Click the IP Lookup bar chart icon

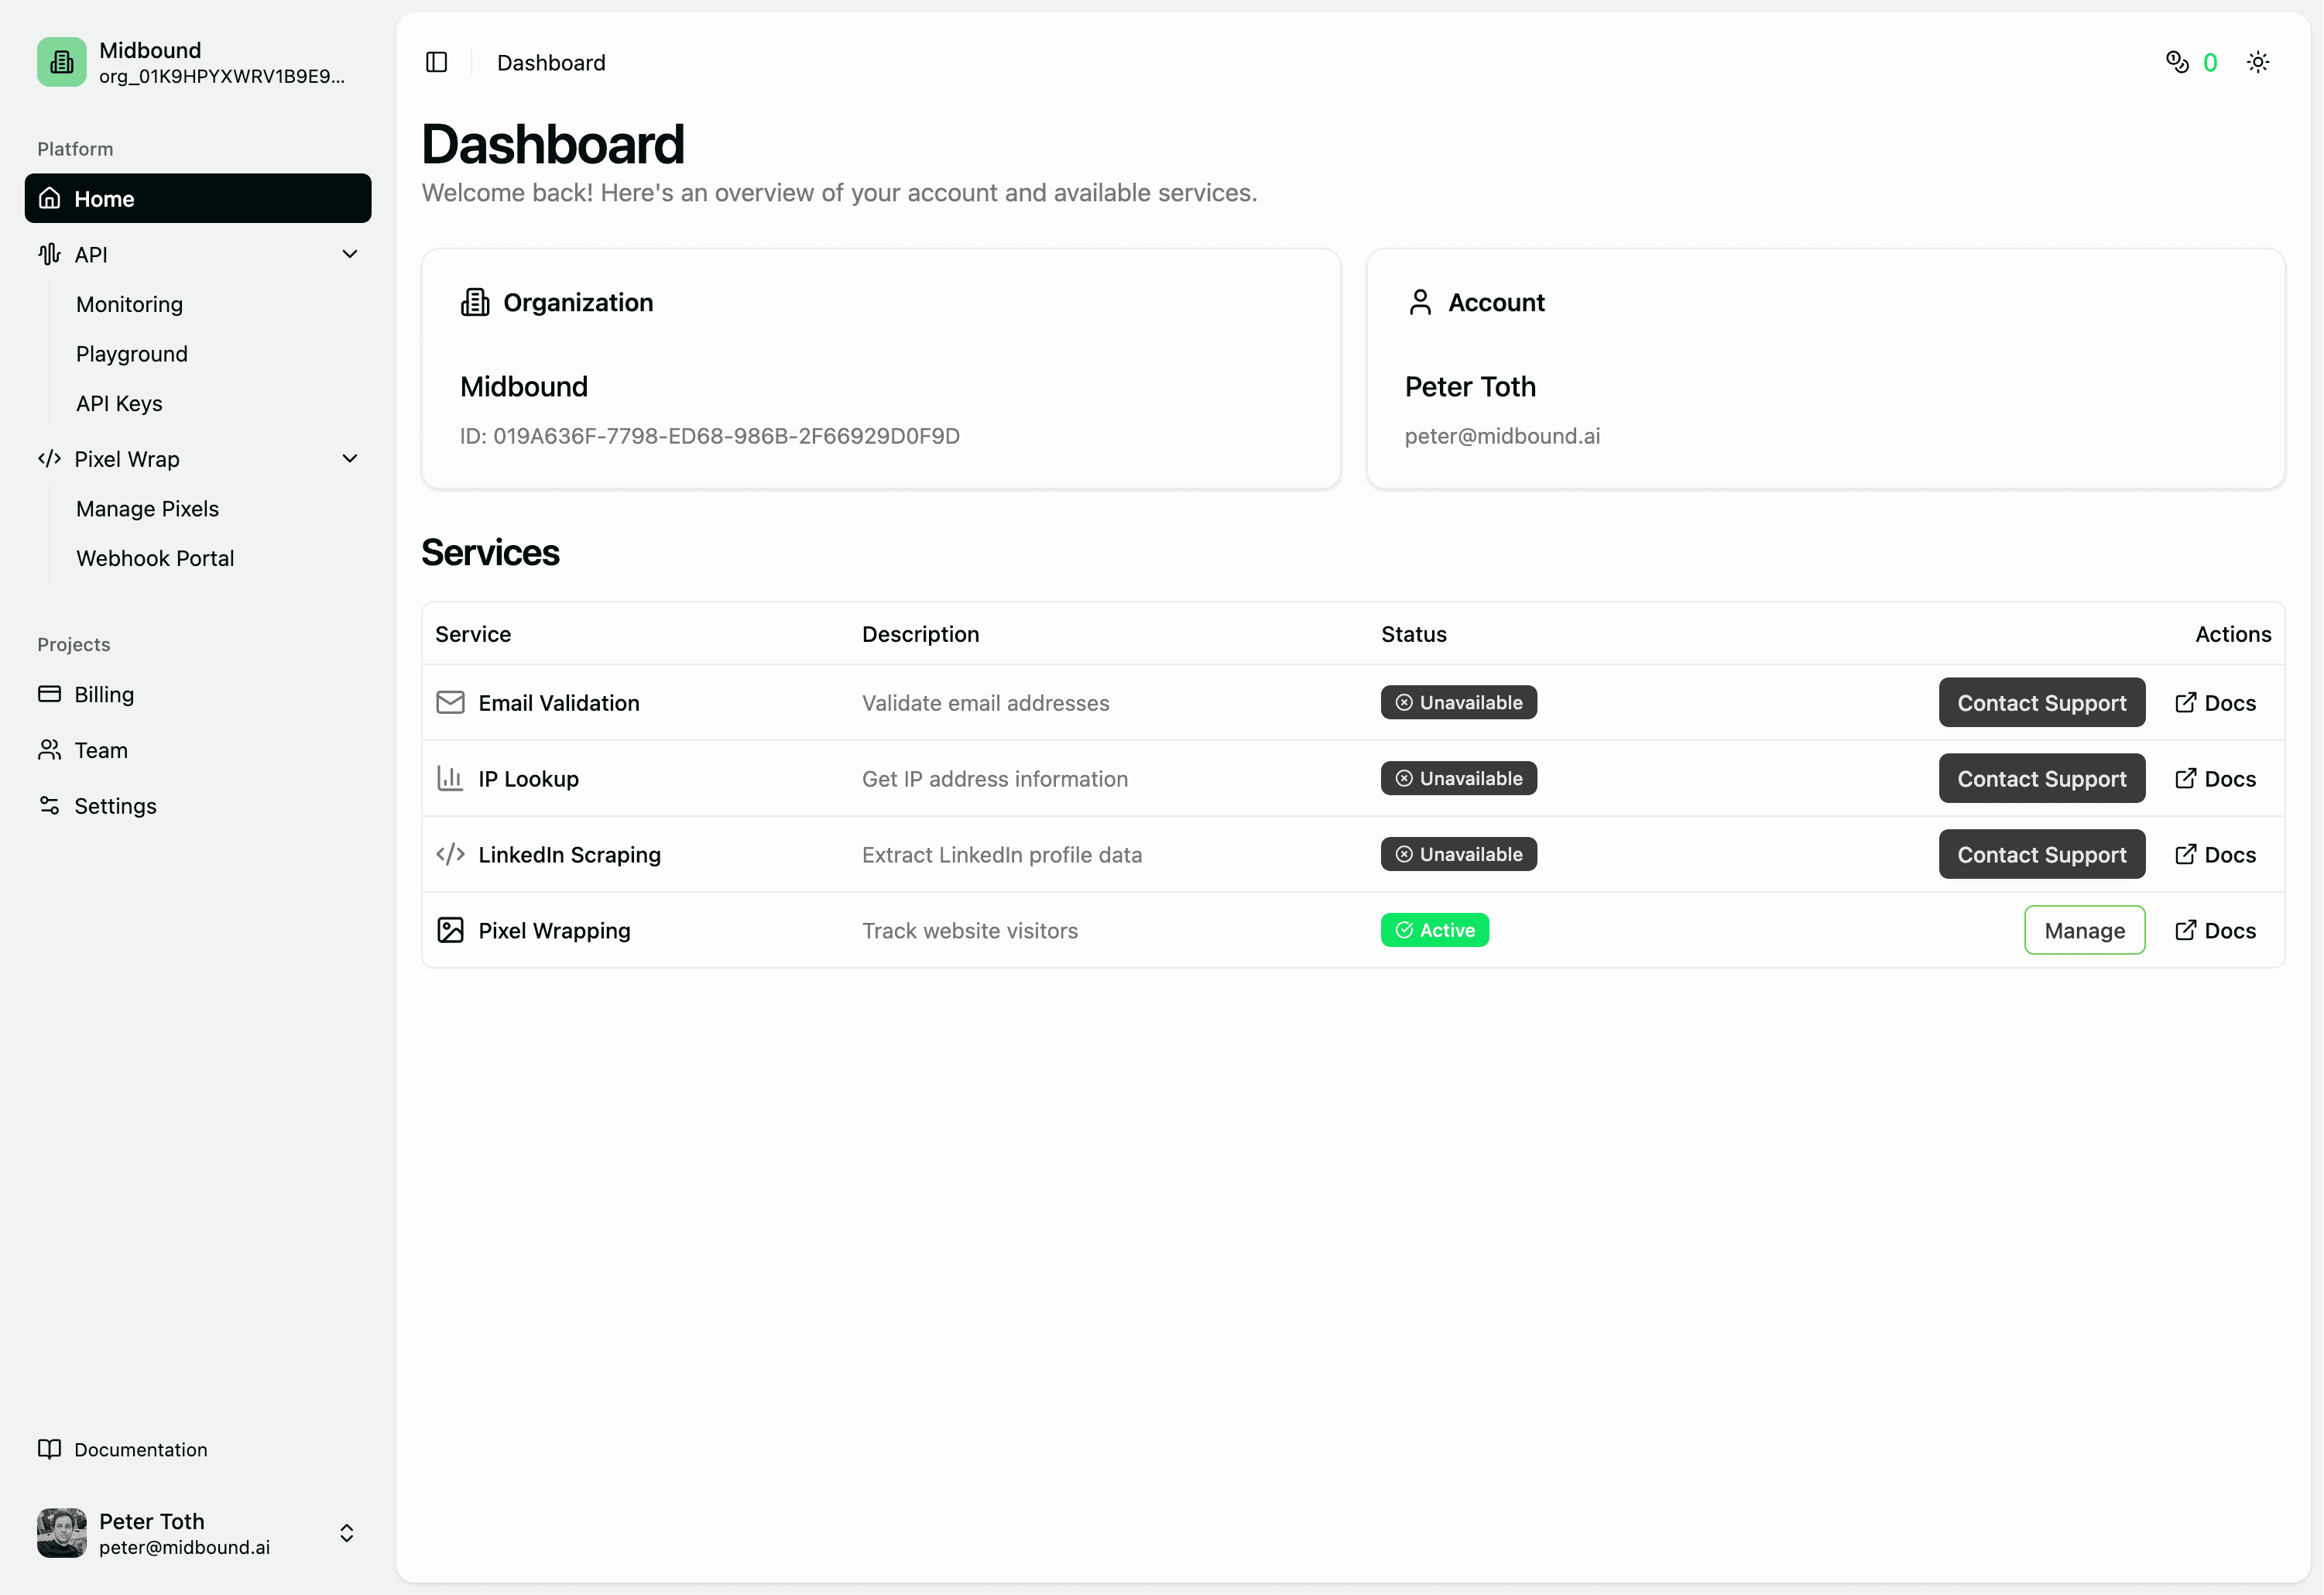tap(450, 778)
